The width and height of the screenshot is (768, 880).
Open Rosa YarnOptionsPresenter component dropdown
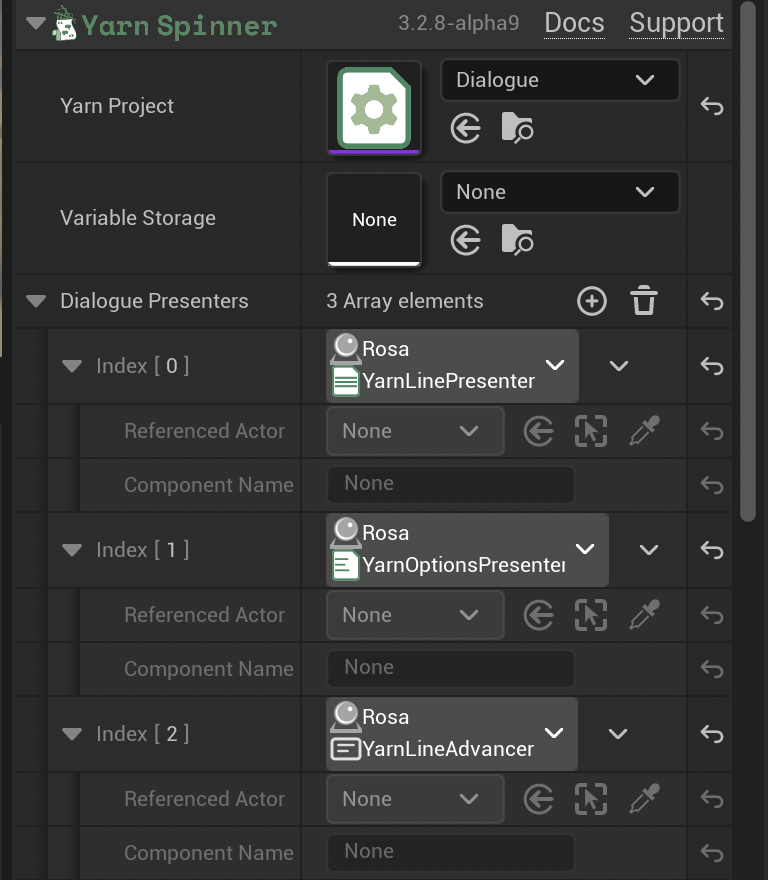coord(467,549)
